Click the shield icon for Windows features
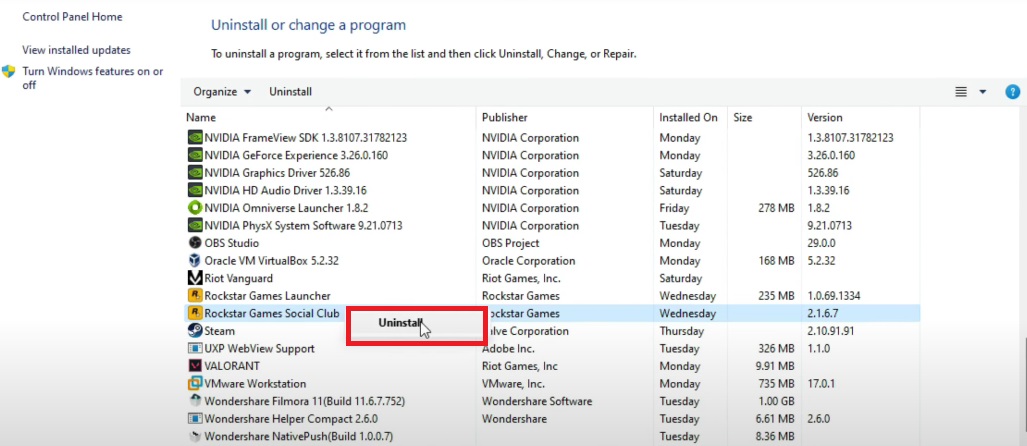The width and height of the screenshot is (1027, 446). click(9, 71)
